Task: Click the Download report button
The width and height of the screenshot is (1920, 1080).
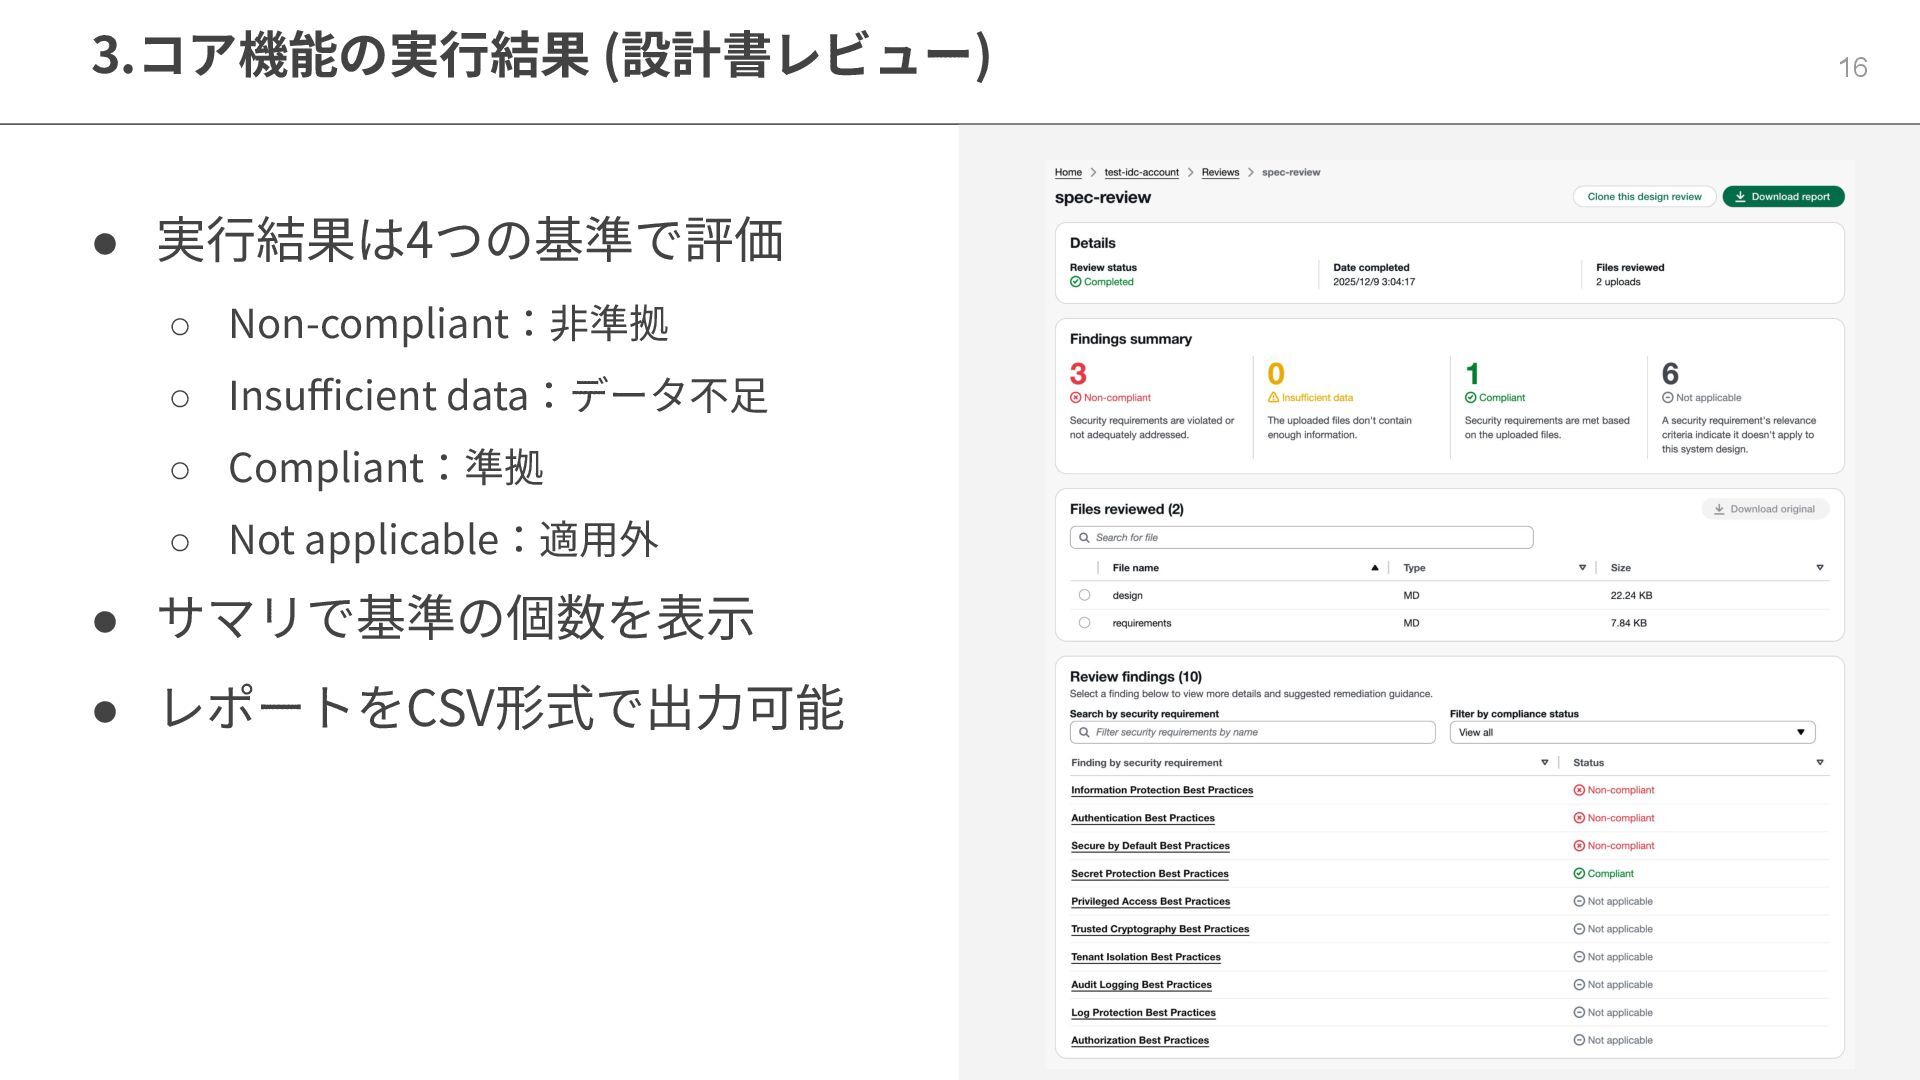Action: click(x=1782, y=197)
